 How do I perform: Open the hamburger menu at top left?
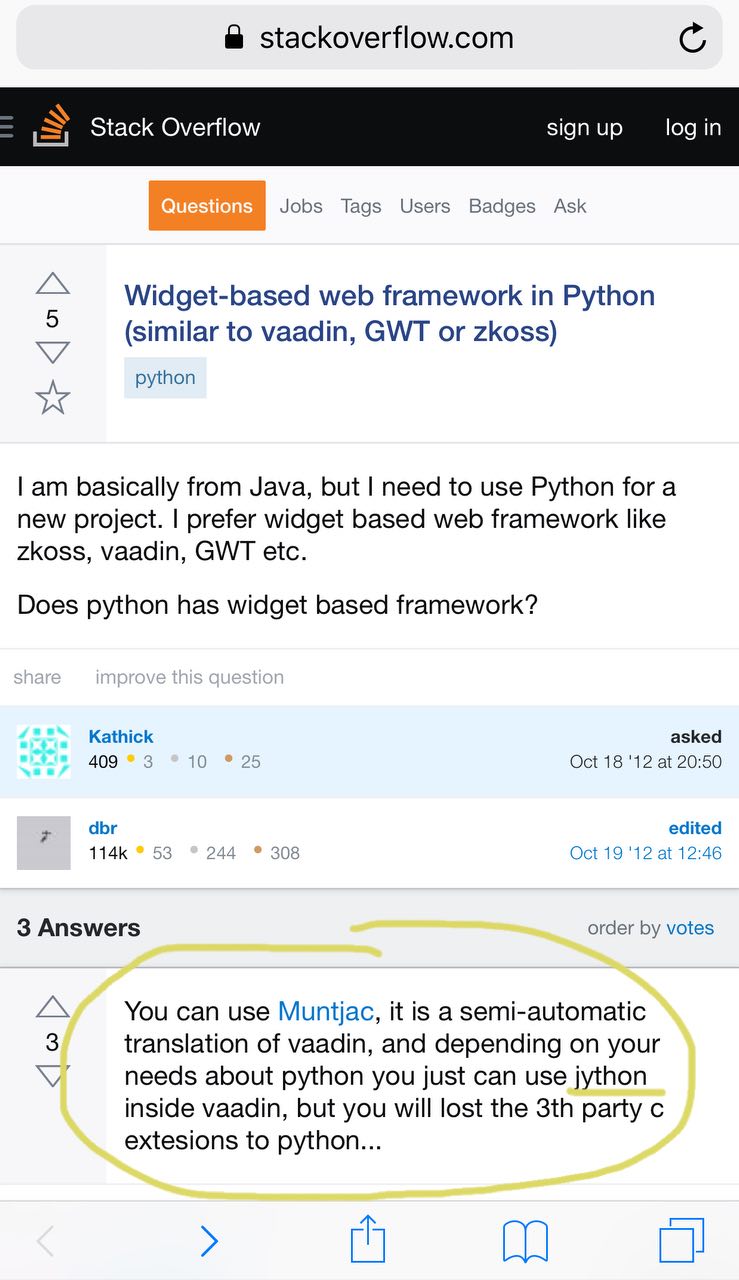(x=7, y=127)
